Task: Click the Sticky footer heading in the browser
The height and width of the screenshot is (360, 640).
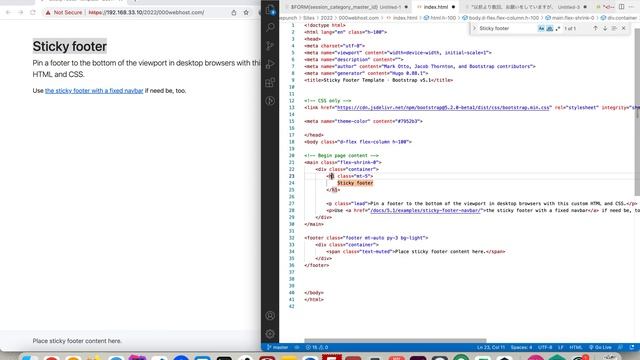Action: [70, 47]
